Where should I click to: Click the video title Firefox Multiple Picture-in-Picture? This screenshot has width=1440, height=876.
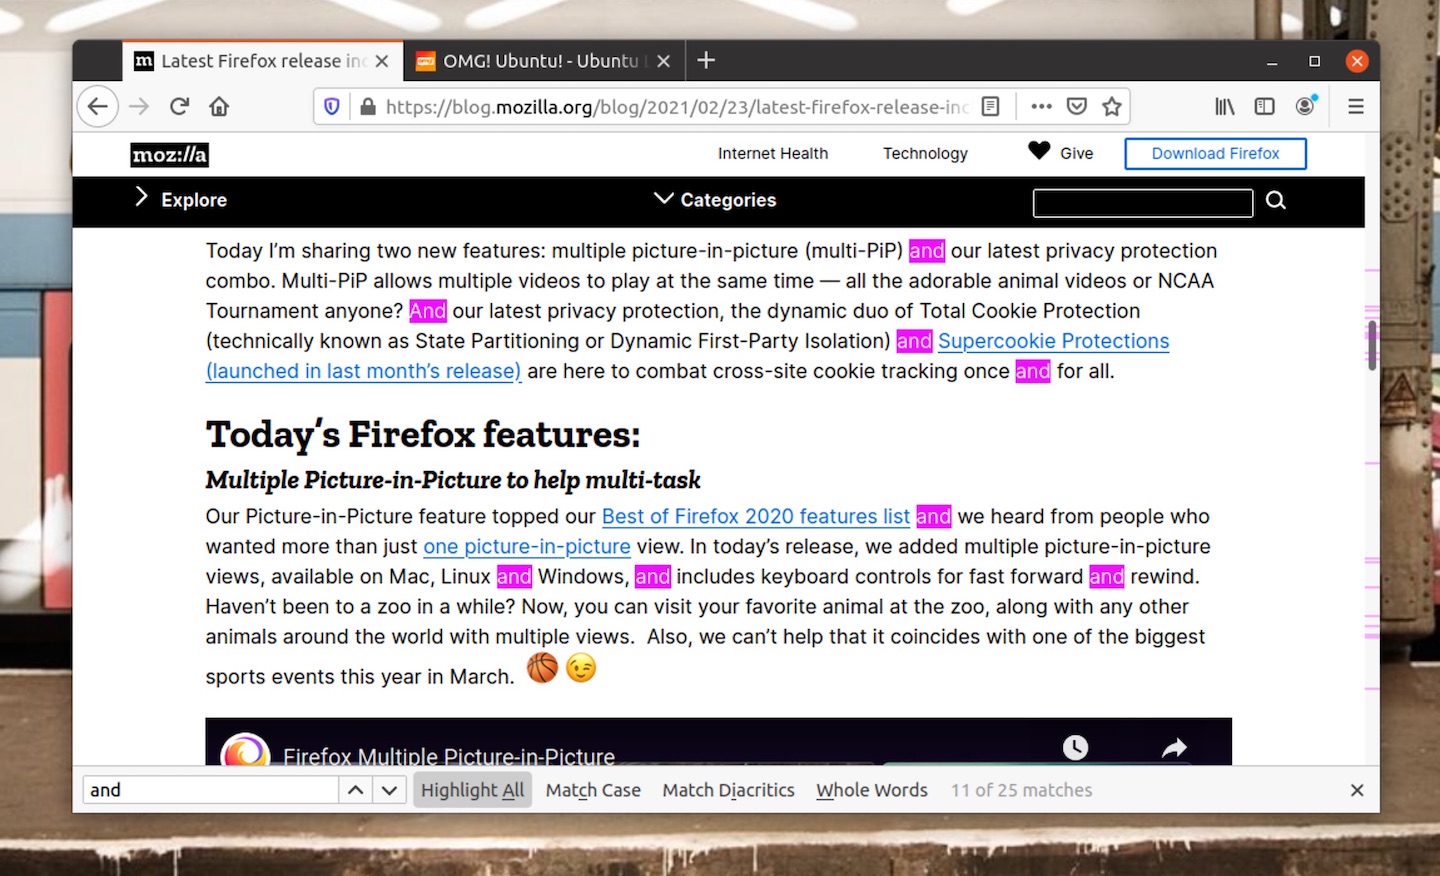pos(449,756)
